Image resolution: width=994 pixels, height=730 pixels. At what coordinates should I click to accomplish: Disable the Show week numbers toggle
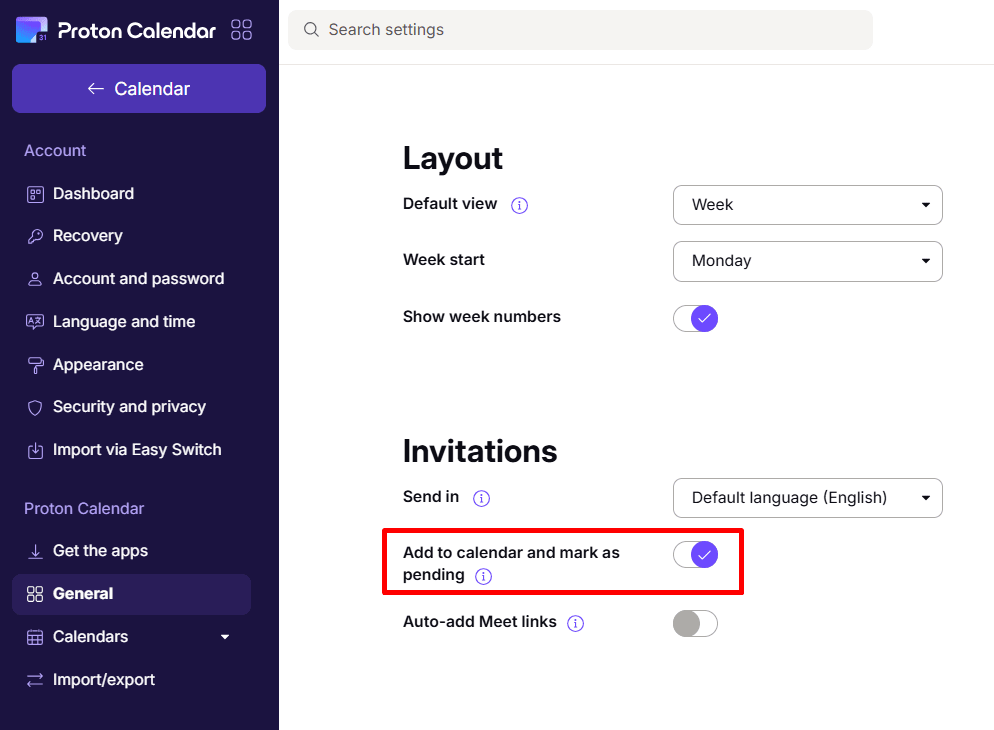click(695, 318)
